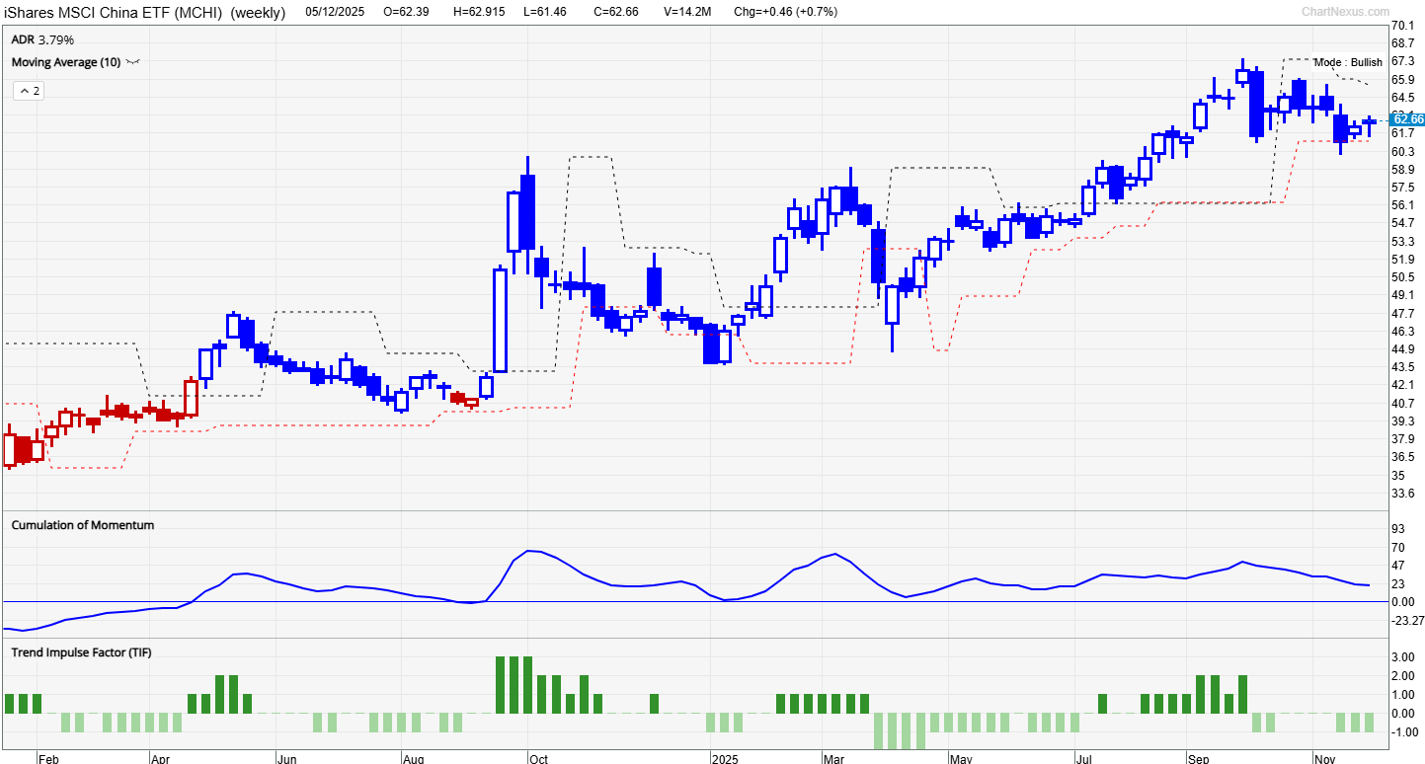Viewport: 1425px width, 764px height.
Task: Select the Oct label on the date axis
Action: (538, 759)
